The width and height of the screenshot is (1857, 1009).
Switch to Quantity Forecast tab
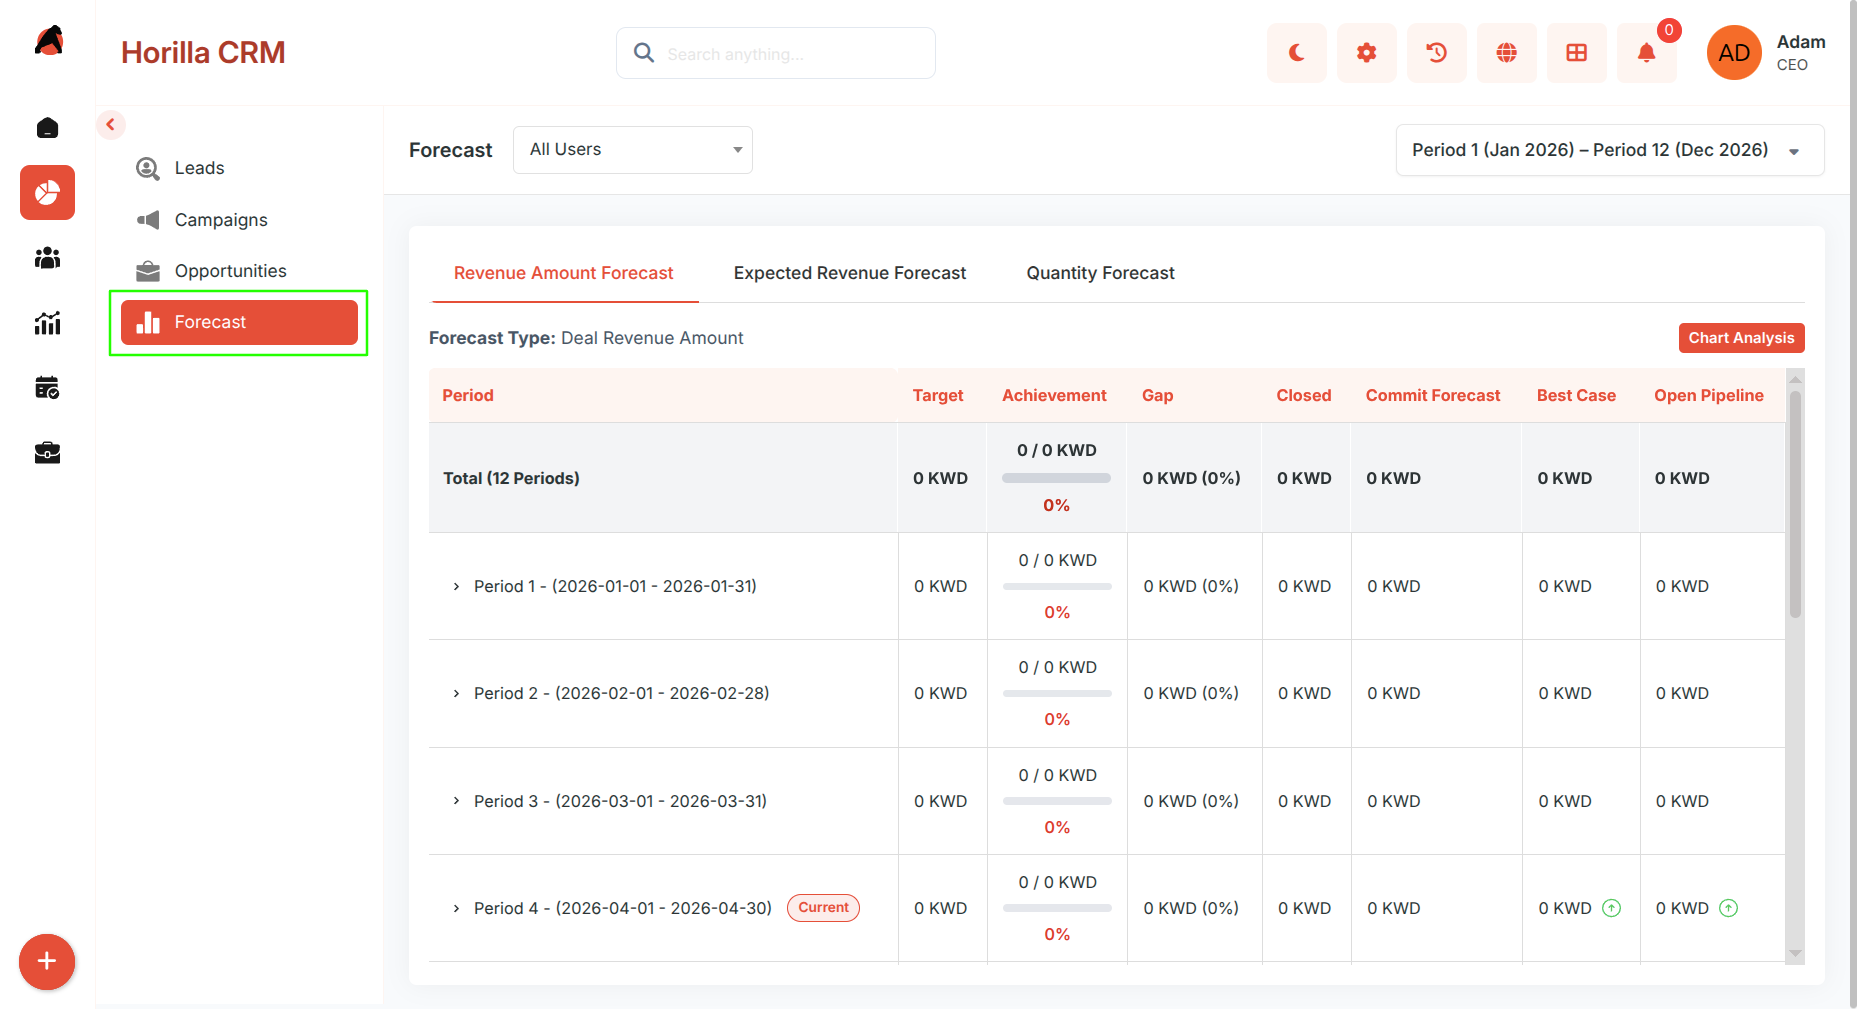pos(1100,273)
